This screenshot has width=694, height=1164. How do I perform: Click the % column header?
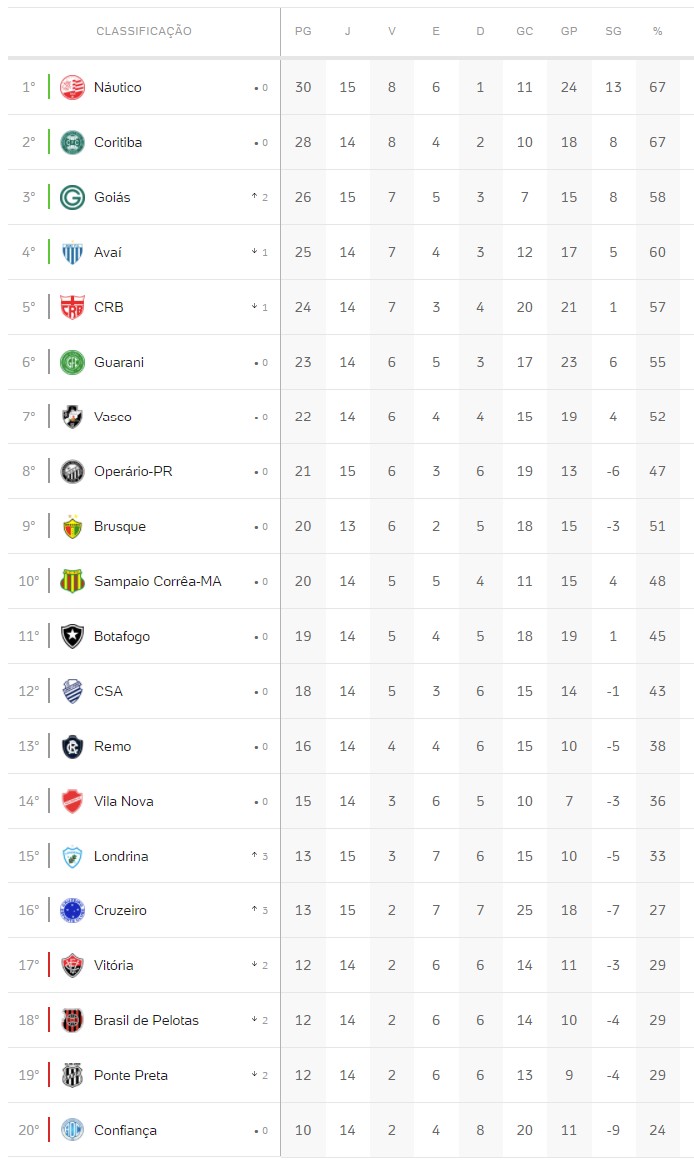point(657,31)
